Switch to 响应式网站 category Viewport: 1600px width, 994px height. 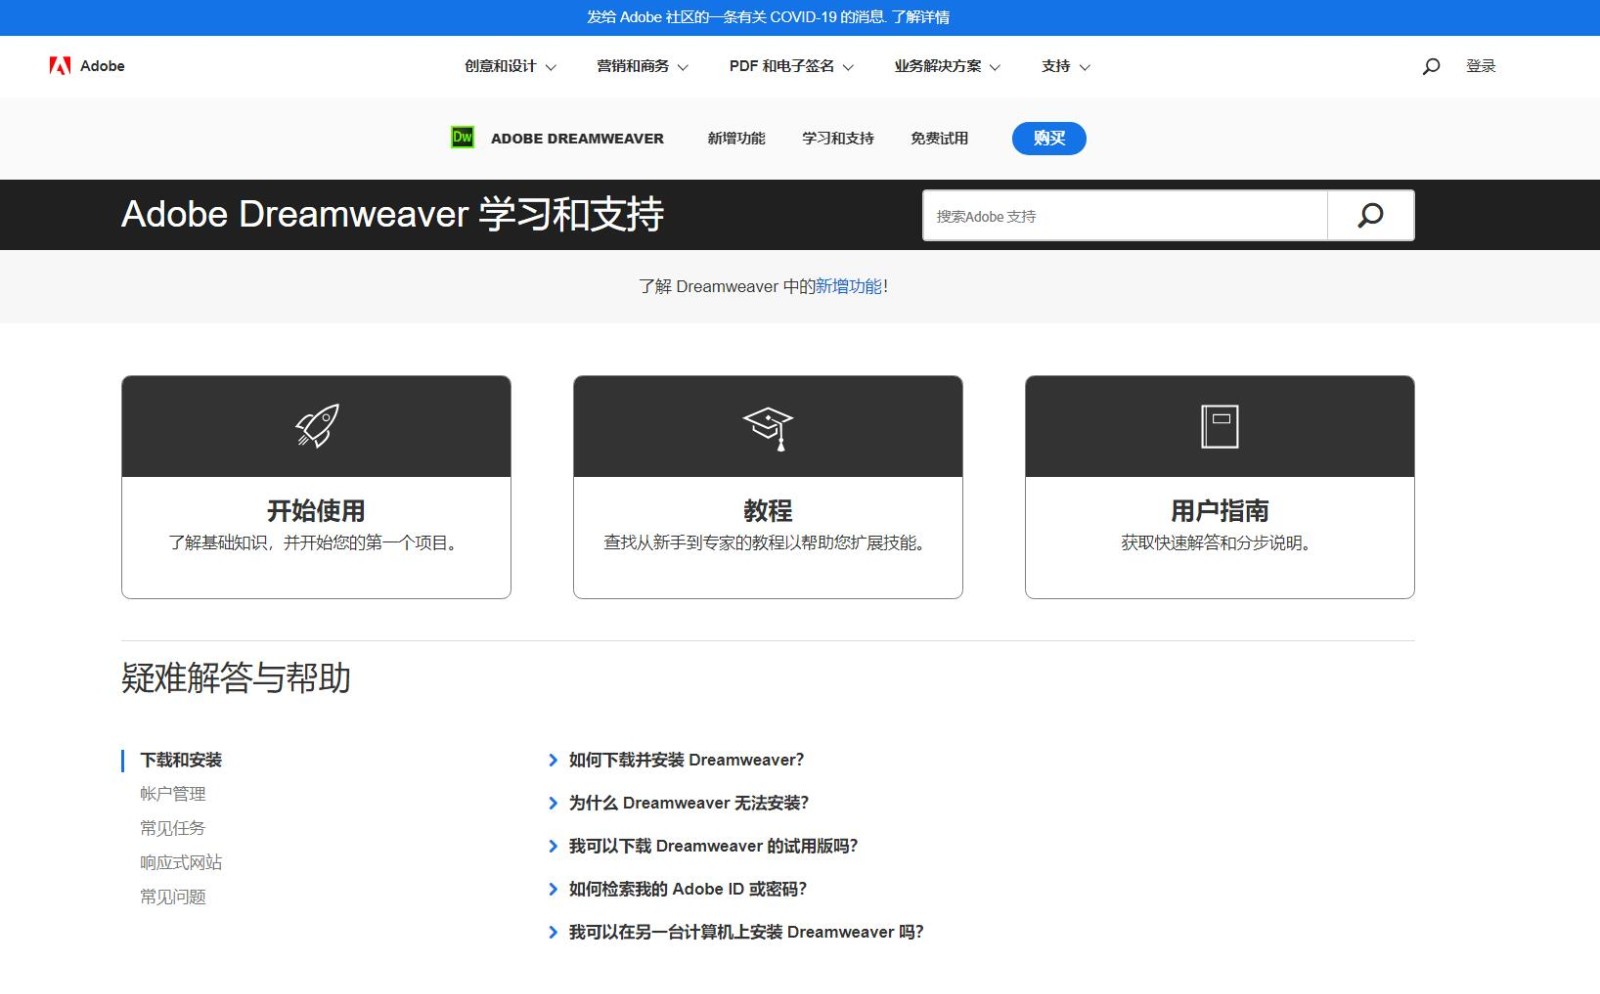click(181, 862)
